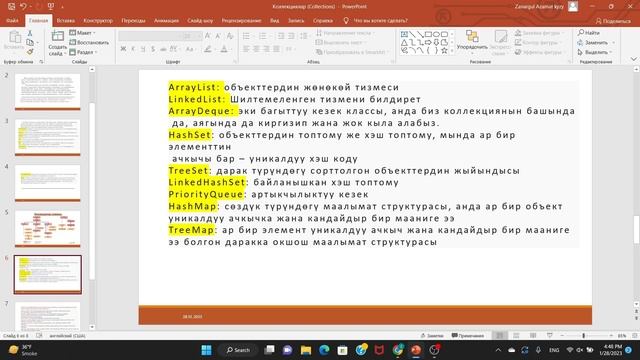Open the text highlight color picker
The height and width of the screenshot is (360, 640).
tap(209, 49)
